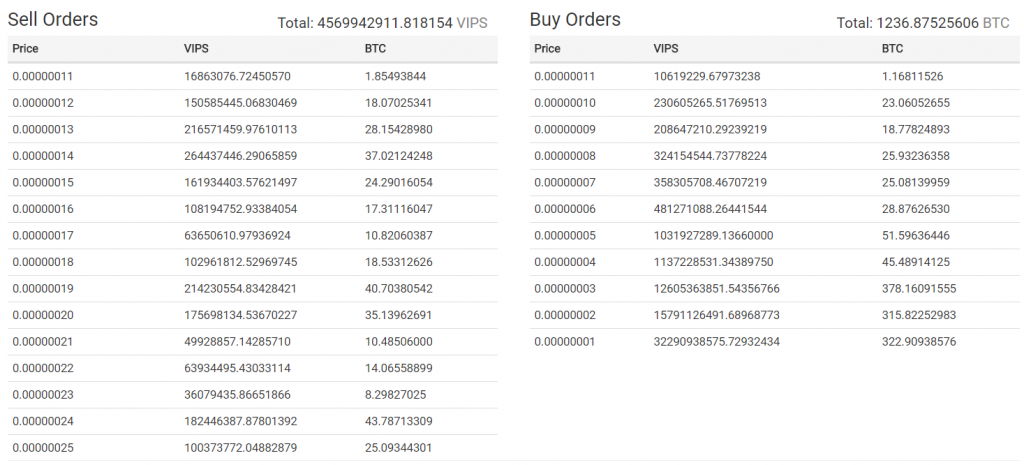Click sell BTC value 8.29827025
This screenshot has width=1024, height=465.
pos(395,394)
